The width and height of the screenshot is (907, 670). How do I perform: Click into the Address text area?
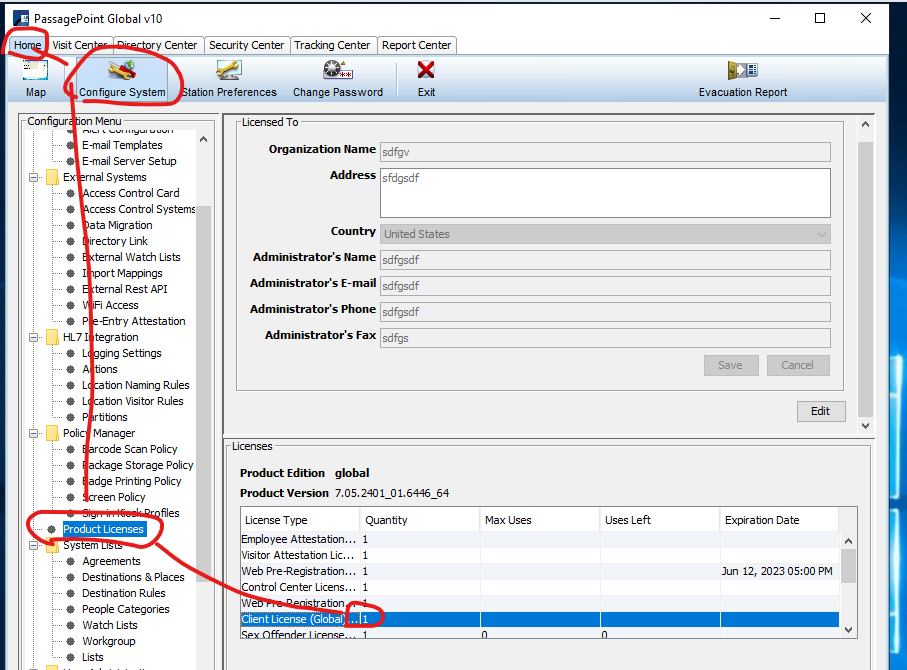point(605,193)
